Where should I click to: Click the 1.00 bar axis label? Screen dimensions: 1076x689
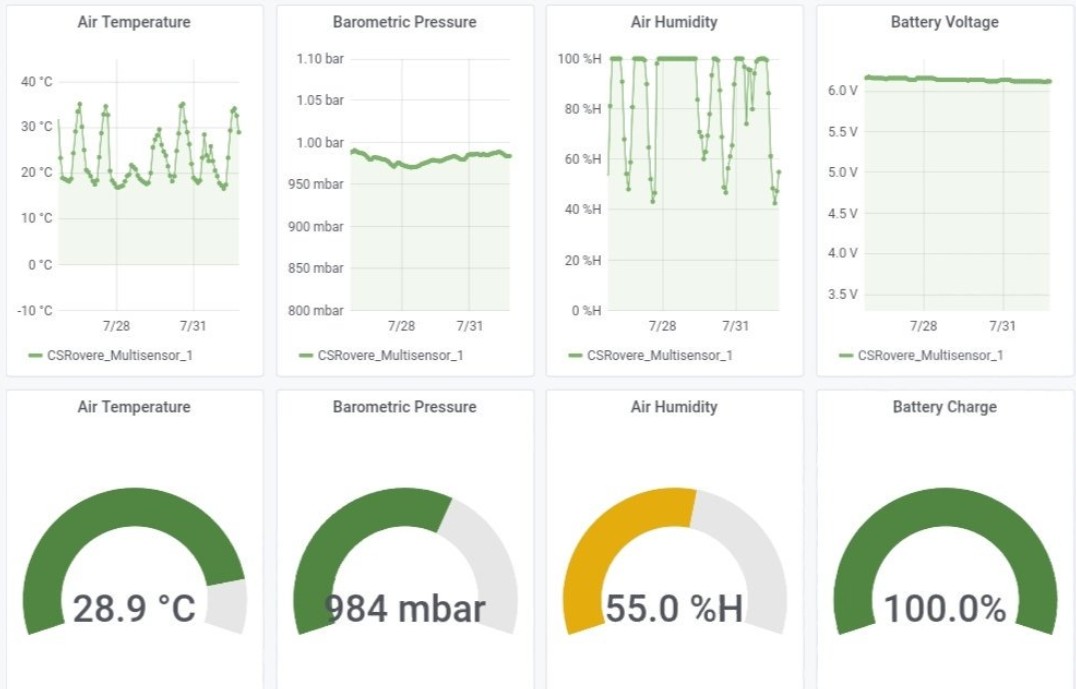pyautogui.click(x=320, y=143)
